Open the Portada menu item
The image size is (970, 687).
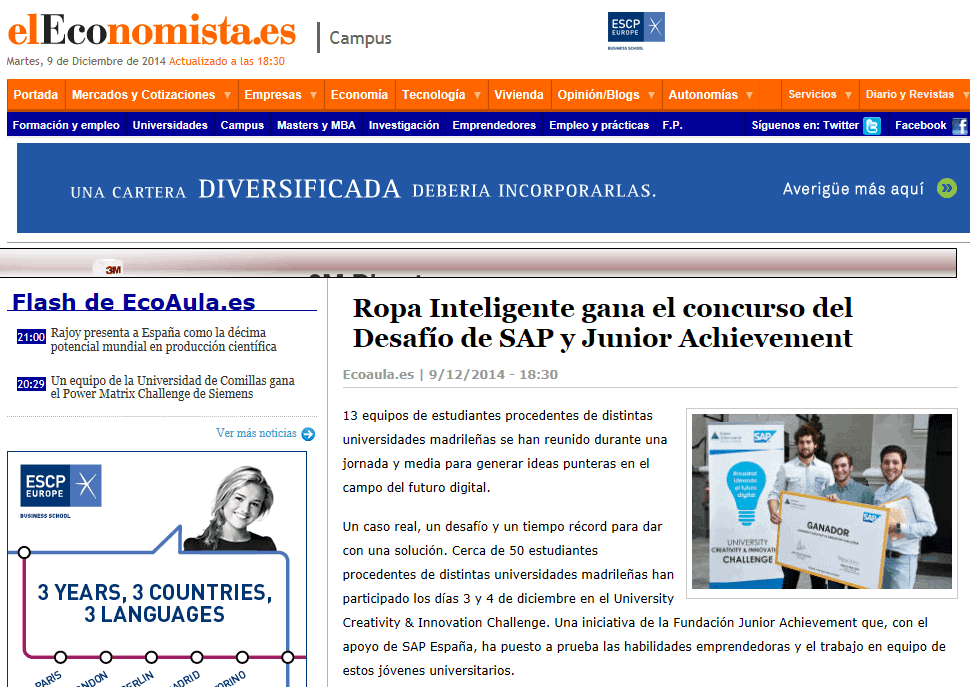click(x=36, y=95)
